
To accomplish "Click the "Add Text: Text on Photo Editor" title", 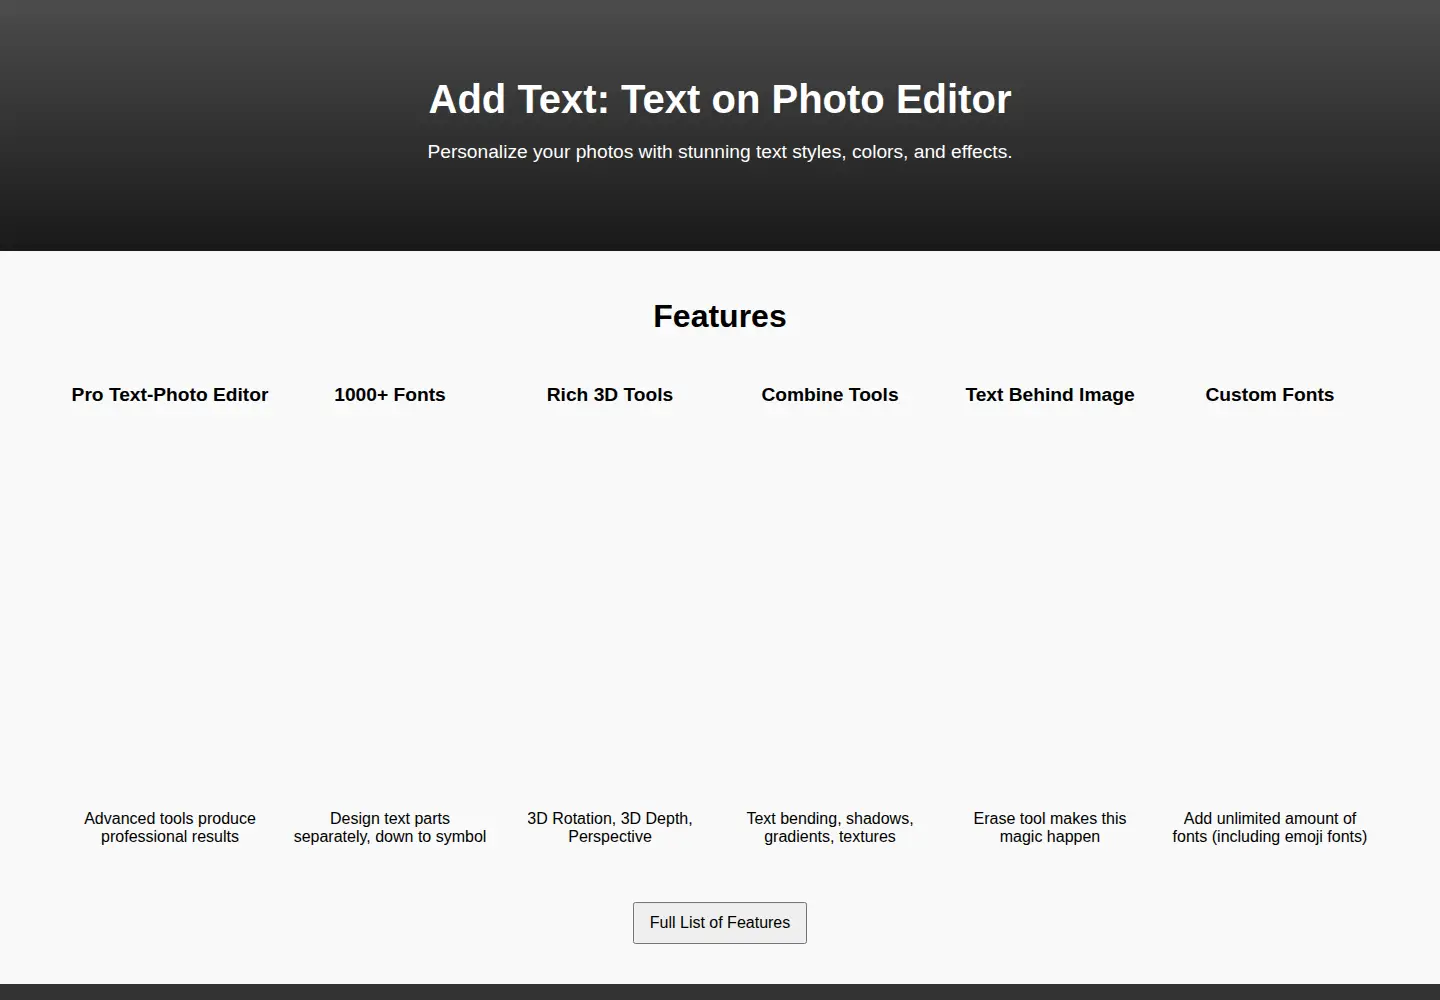I will tap(720, 100).
